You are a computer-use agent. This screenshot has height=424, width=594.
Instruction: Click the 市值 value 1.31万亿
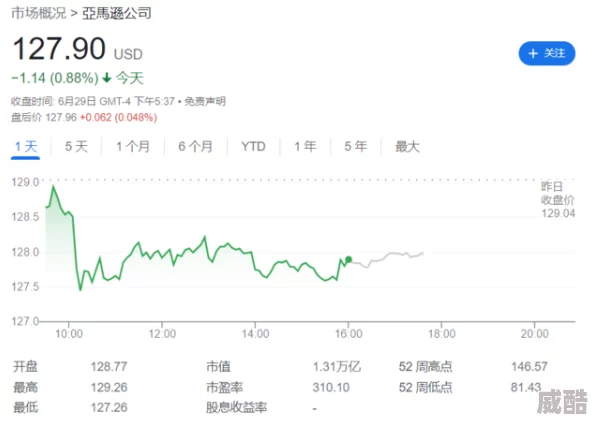[x=337, y=367]
